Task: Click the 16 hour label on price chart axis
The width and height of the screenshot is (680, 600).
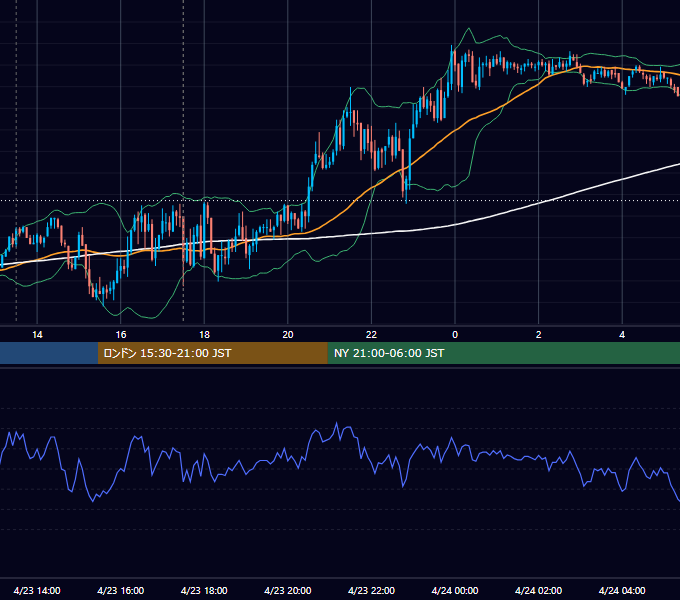Action: 121,335
